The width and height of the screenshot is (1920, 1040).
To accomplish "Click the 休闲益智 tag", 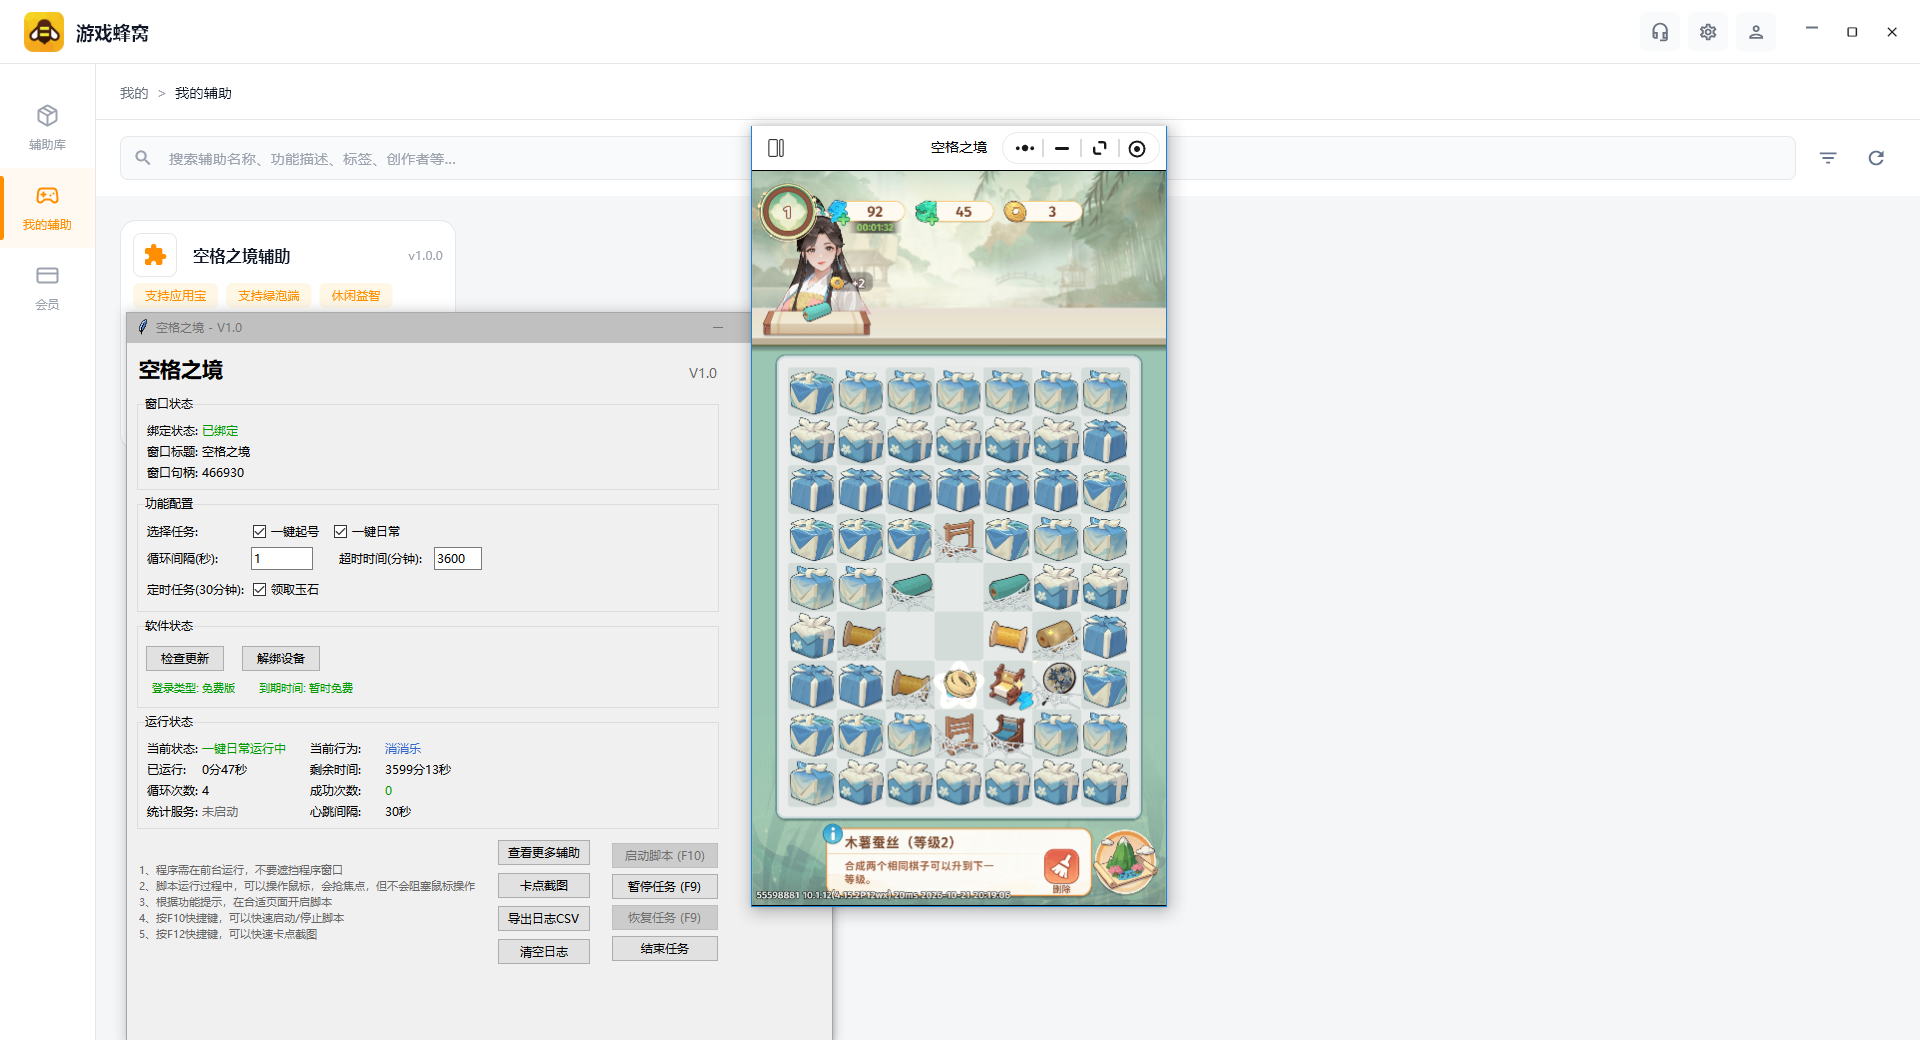I will tap(356, 295).
